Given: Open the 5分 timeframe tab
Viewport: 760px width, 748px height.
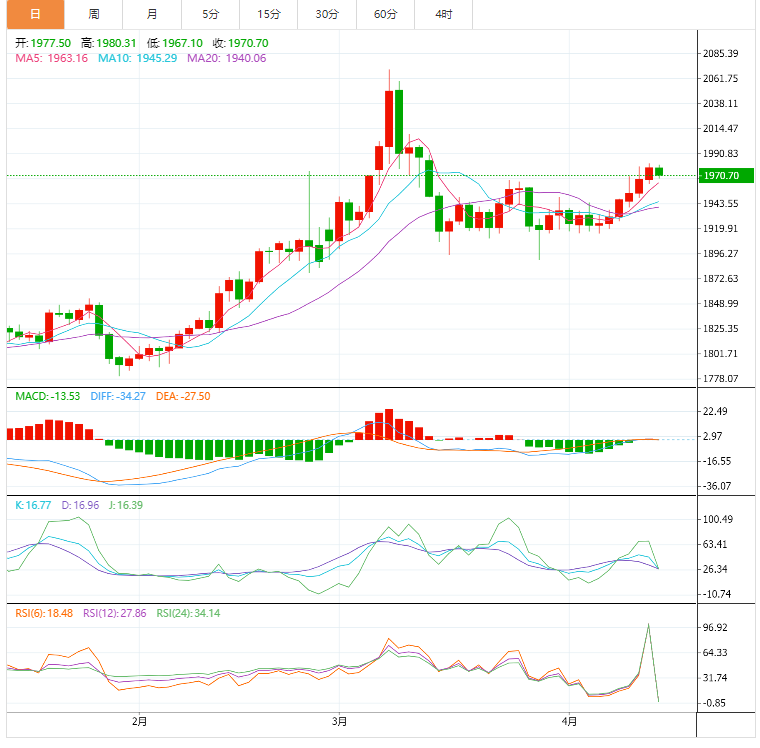Looking at the screenshot, I should [x=210, y=15].
